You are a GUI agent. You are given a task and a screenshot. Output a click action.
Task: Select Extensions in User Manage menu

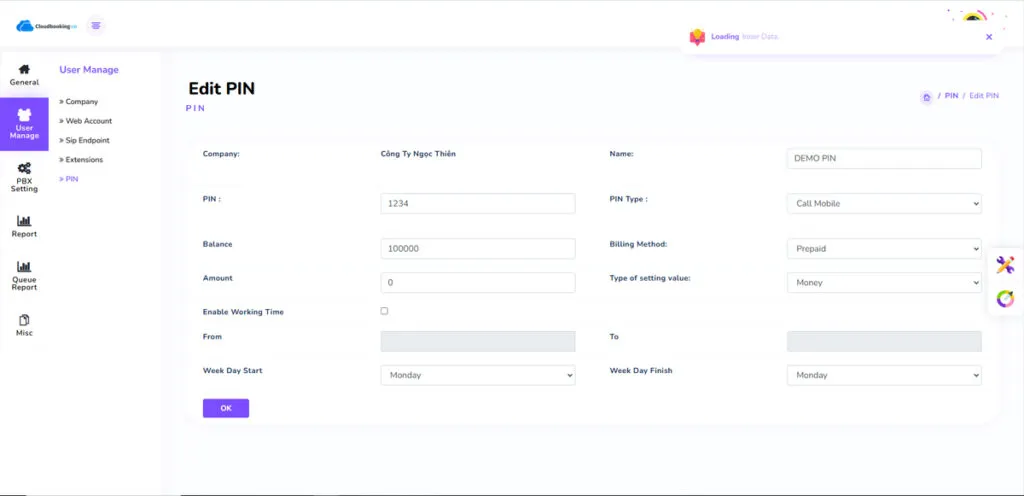(x=84, y=160)
